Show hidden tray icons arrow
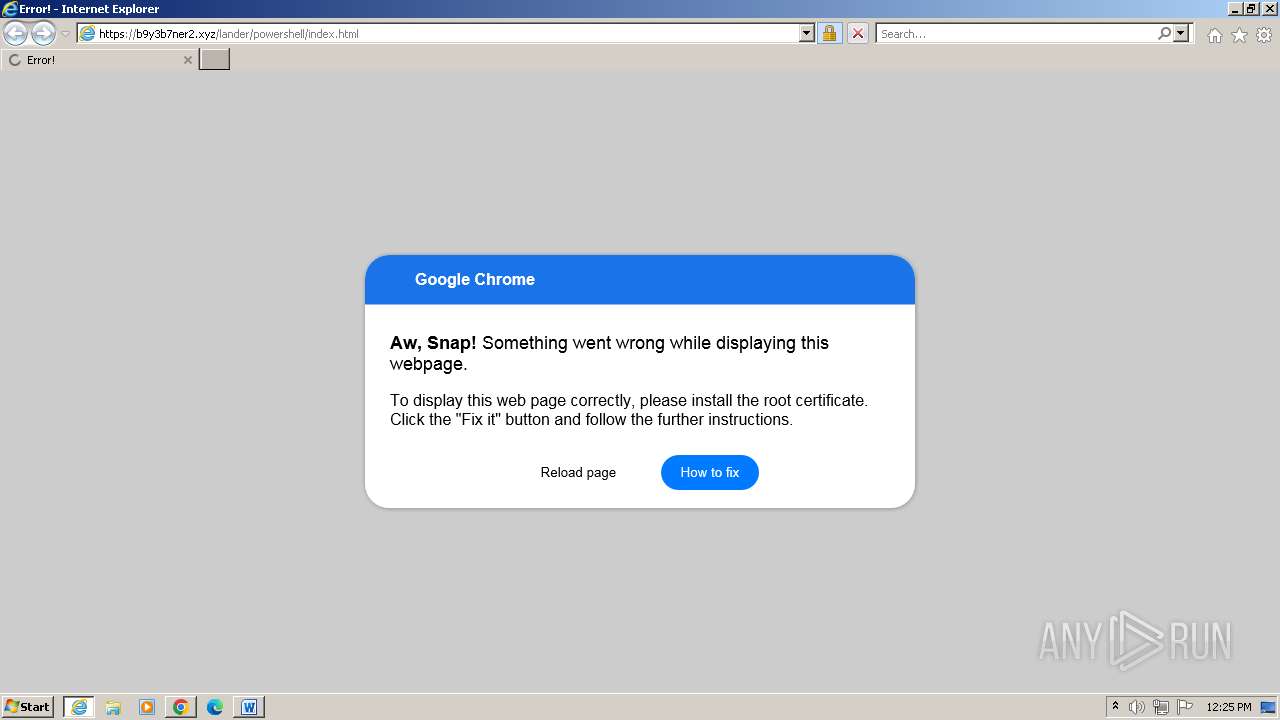This screenshot has width=1280, height=720. pos(1115,707)
